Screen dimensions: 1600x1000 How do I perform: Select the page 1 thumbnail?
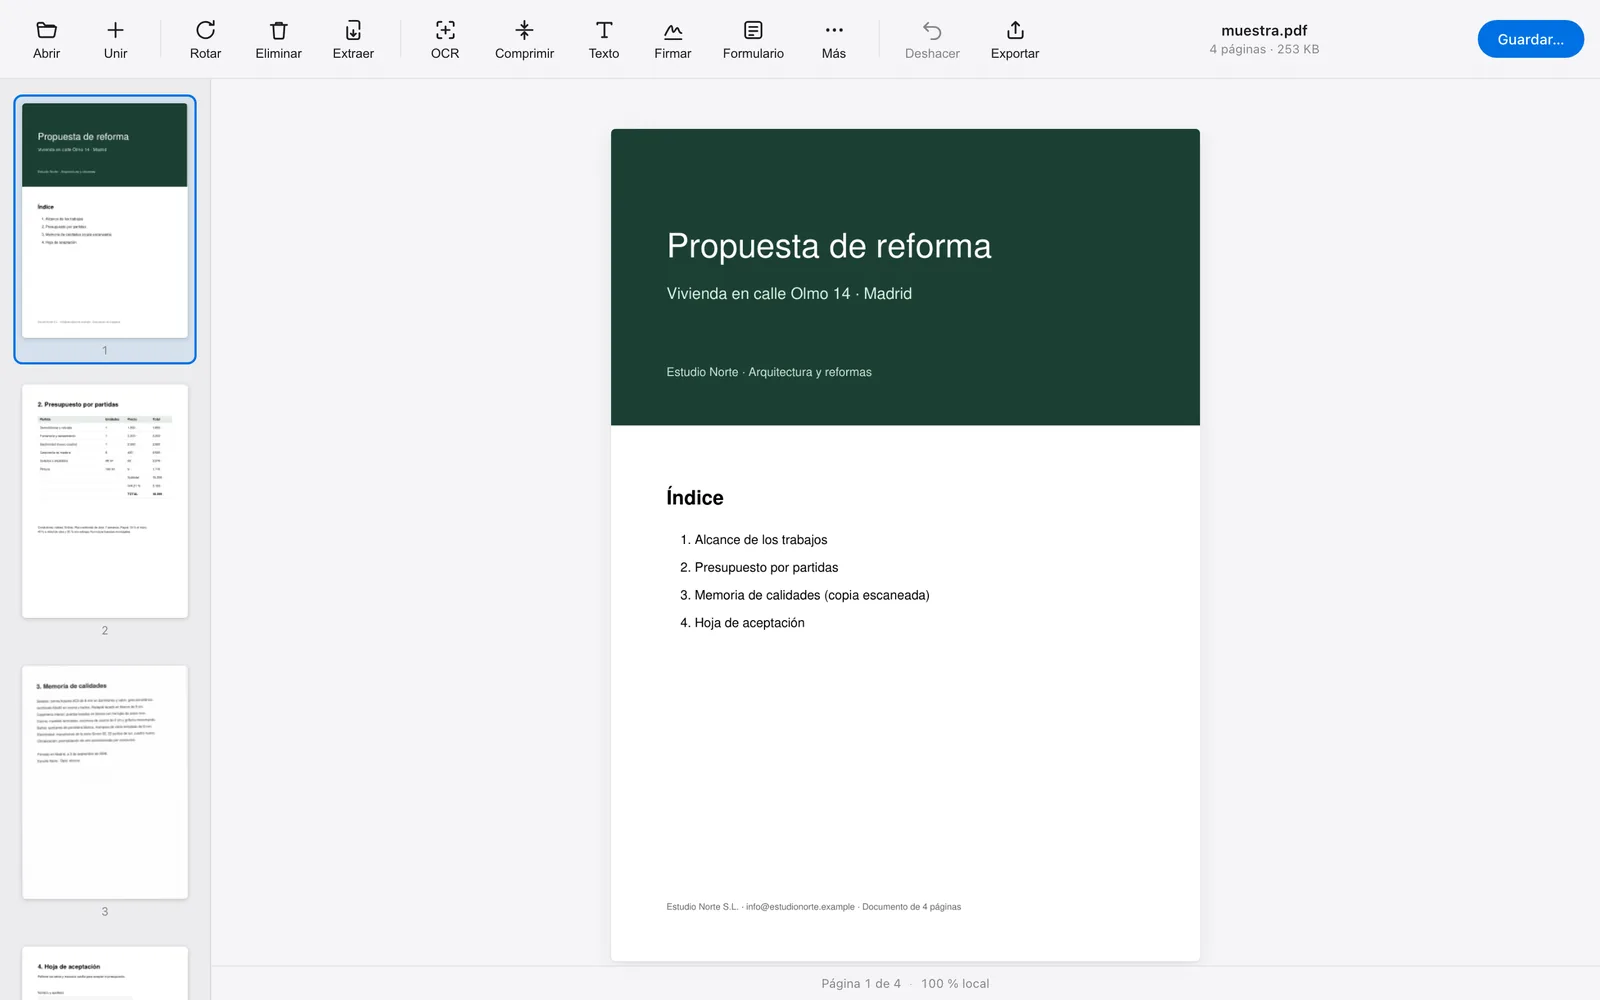(x=105, y=220)
